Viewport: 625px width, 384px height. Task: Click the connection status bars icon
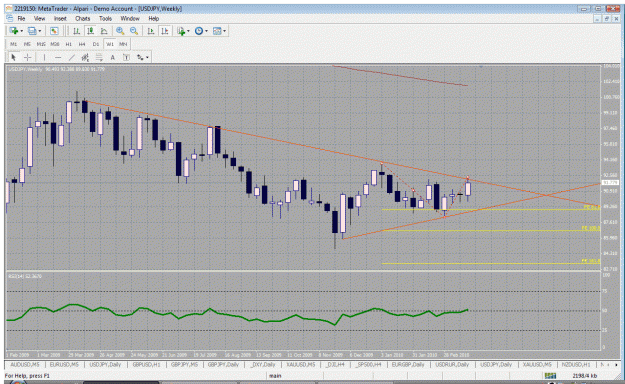coord(550,376)
